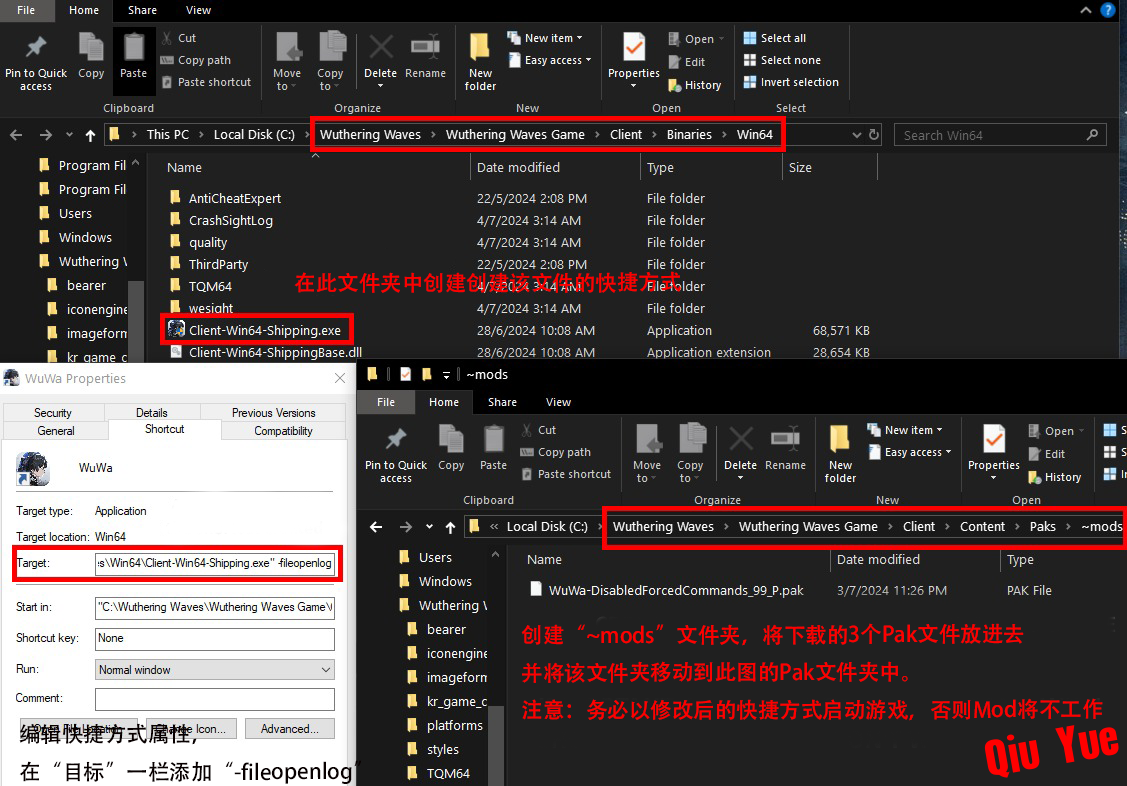Go back in the Win64 window navigation
The image size is (1127, 786).
coord(17,135)
